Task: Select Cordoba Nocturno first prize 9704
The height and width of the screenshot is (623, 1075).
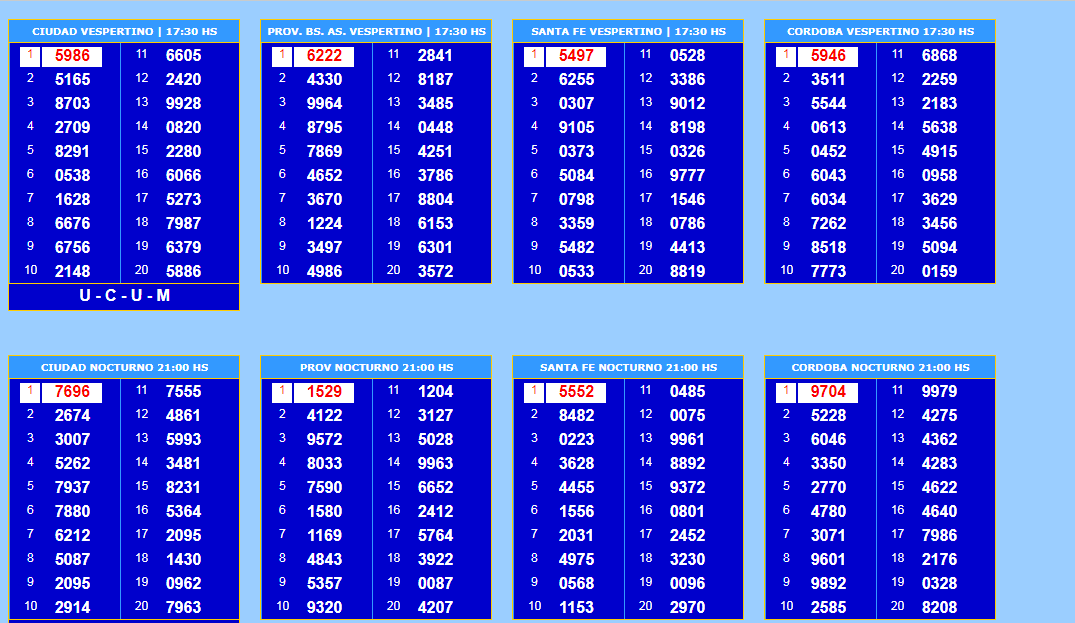Action: (828, 392)
